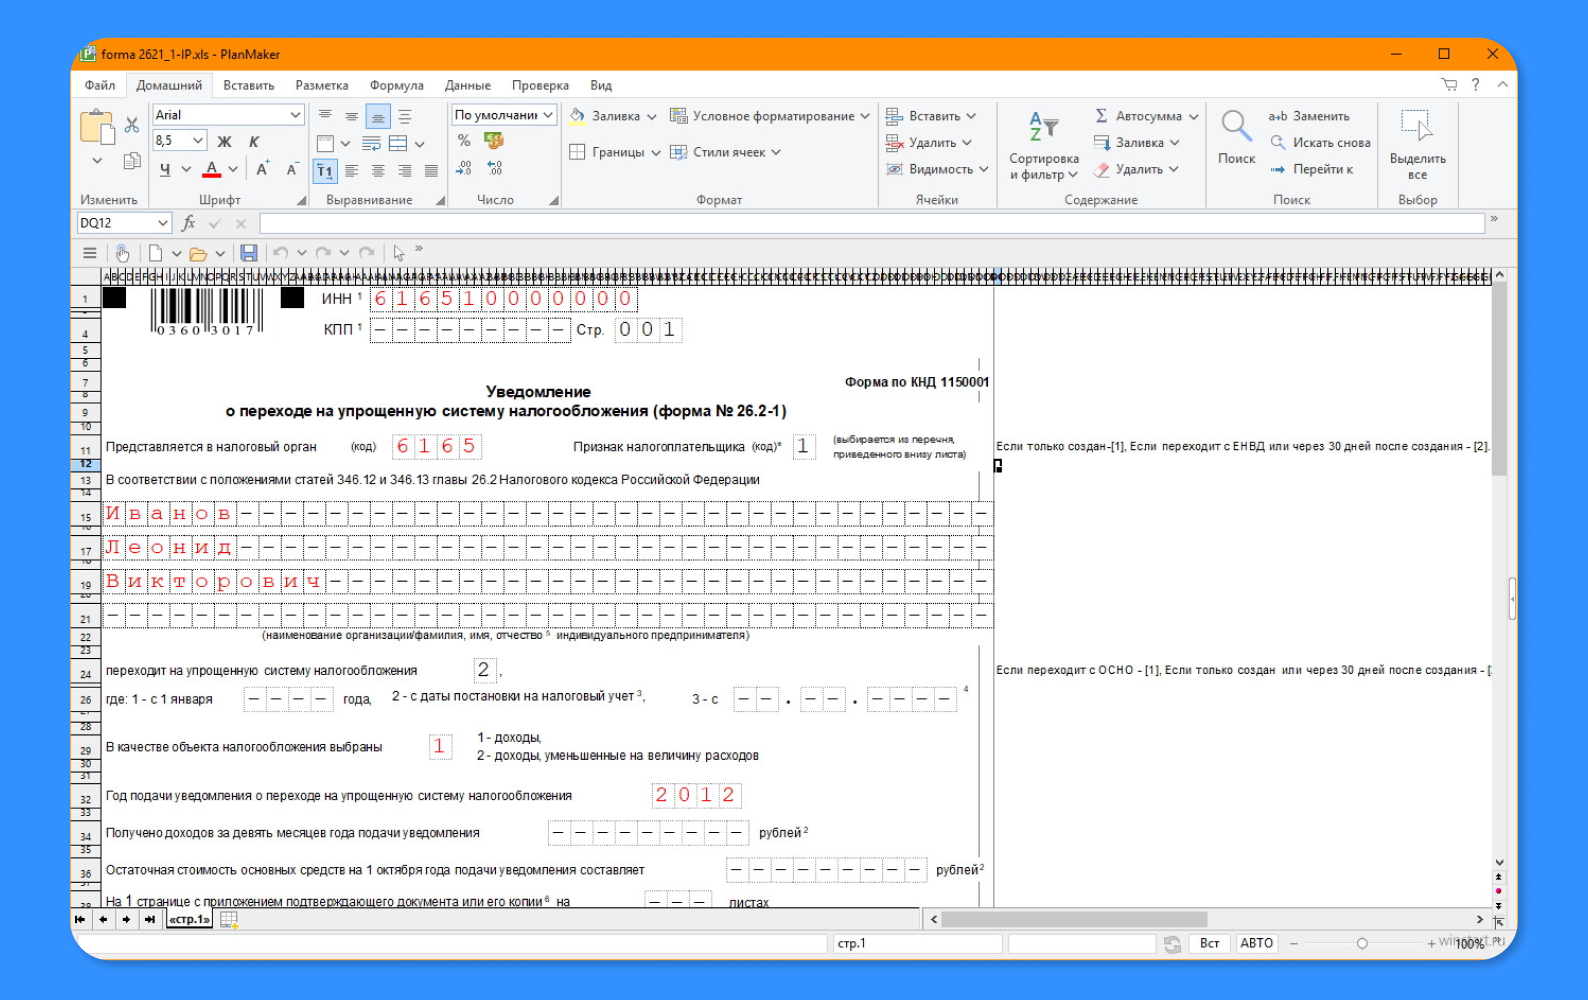
Task: Click Заменить in search group
Action: point(1309,116)
